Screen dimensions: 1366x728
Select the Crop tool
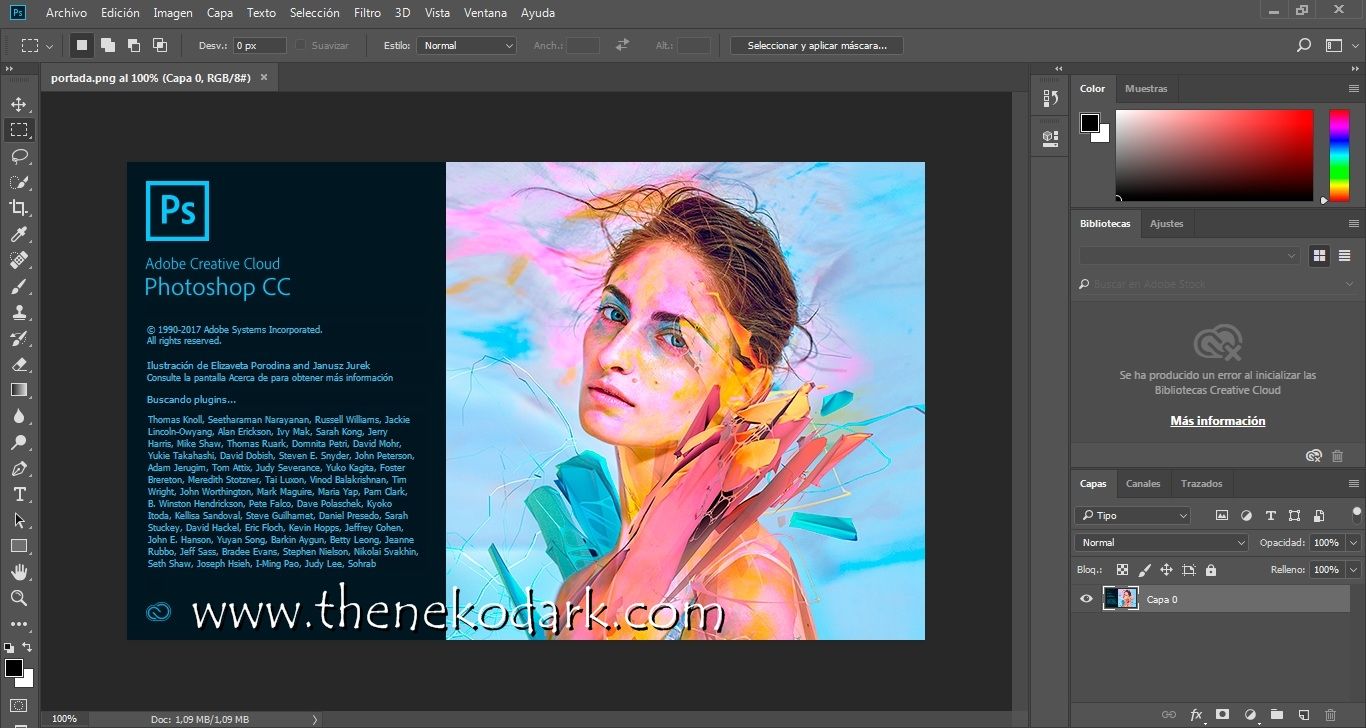[x=18, y=208]
